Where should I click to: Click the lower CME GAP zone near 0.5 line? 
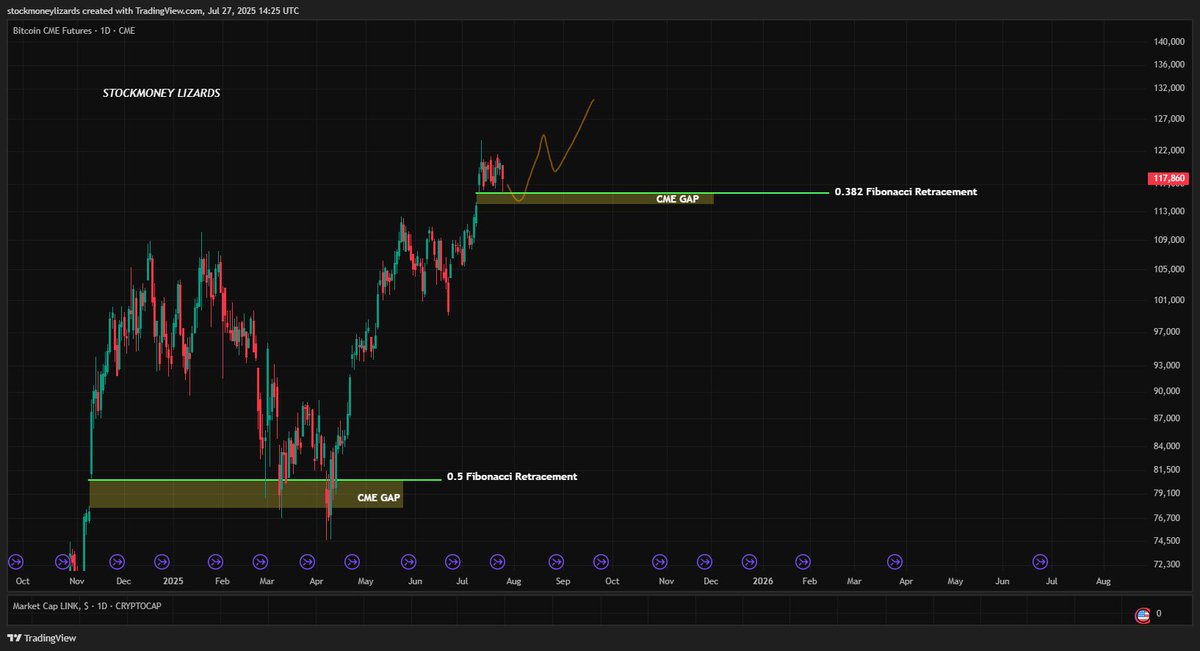click(246, 494)
